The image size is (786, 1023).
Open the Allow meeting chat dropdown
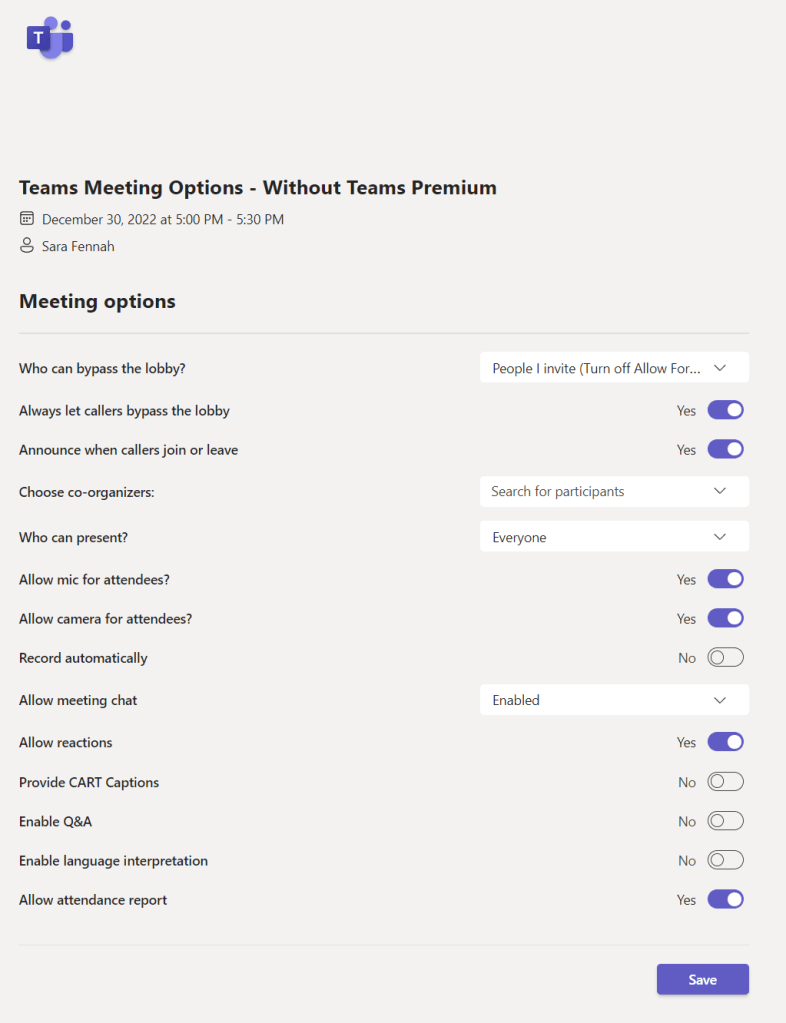614,700
